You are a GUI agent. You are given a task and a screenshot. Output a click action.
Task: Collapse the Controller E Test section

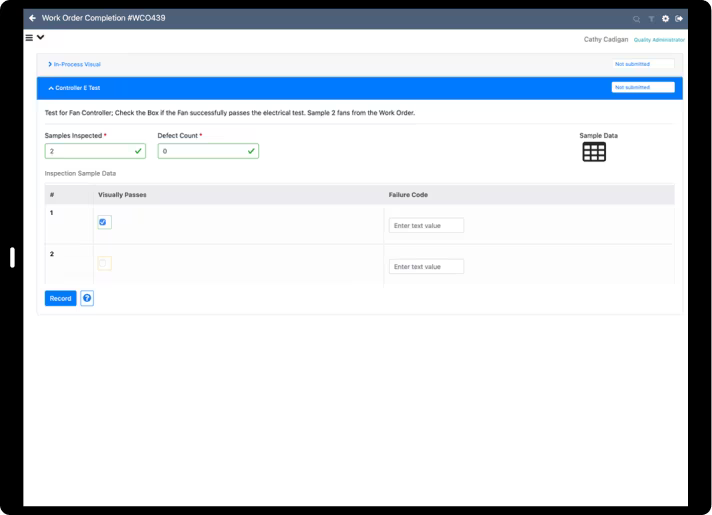tap(74, 87)
